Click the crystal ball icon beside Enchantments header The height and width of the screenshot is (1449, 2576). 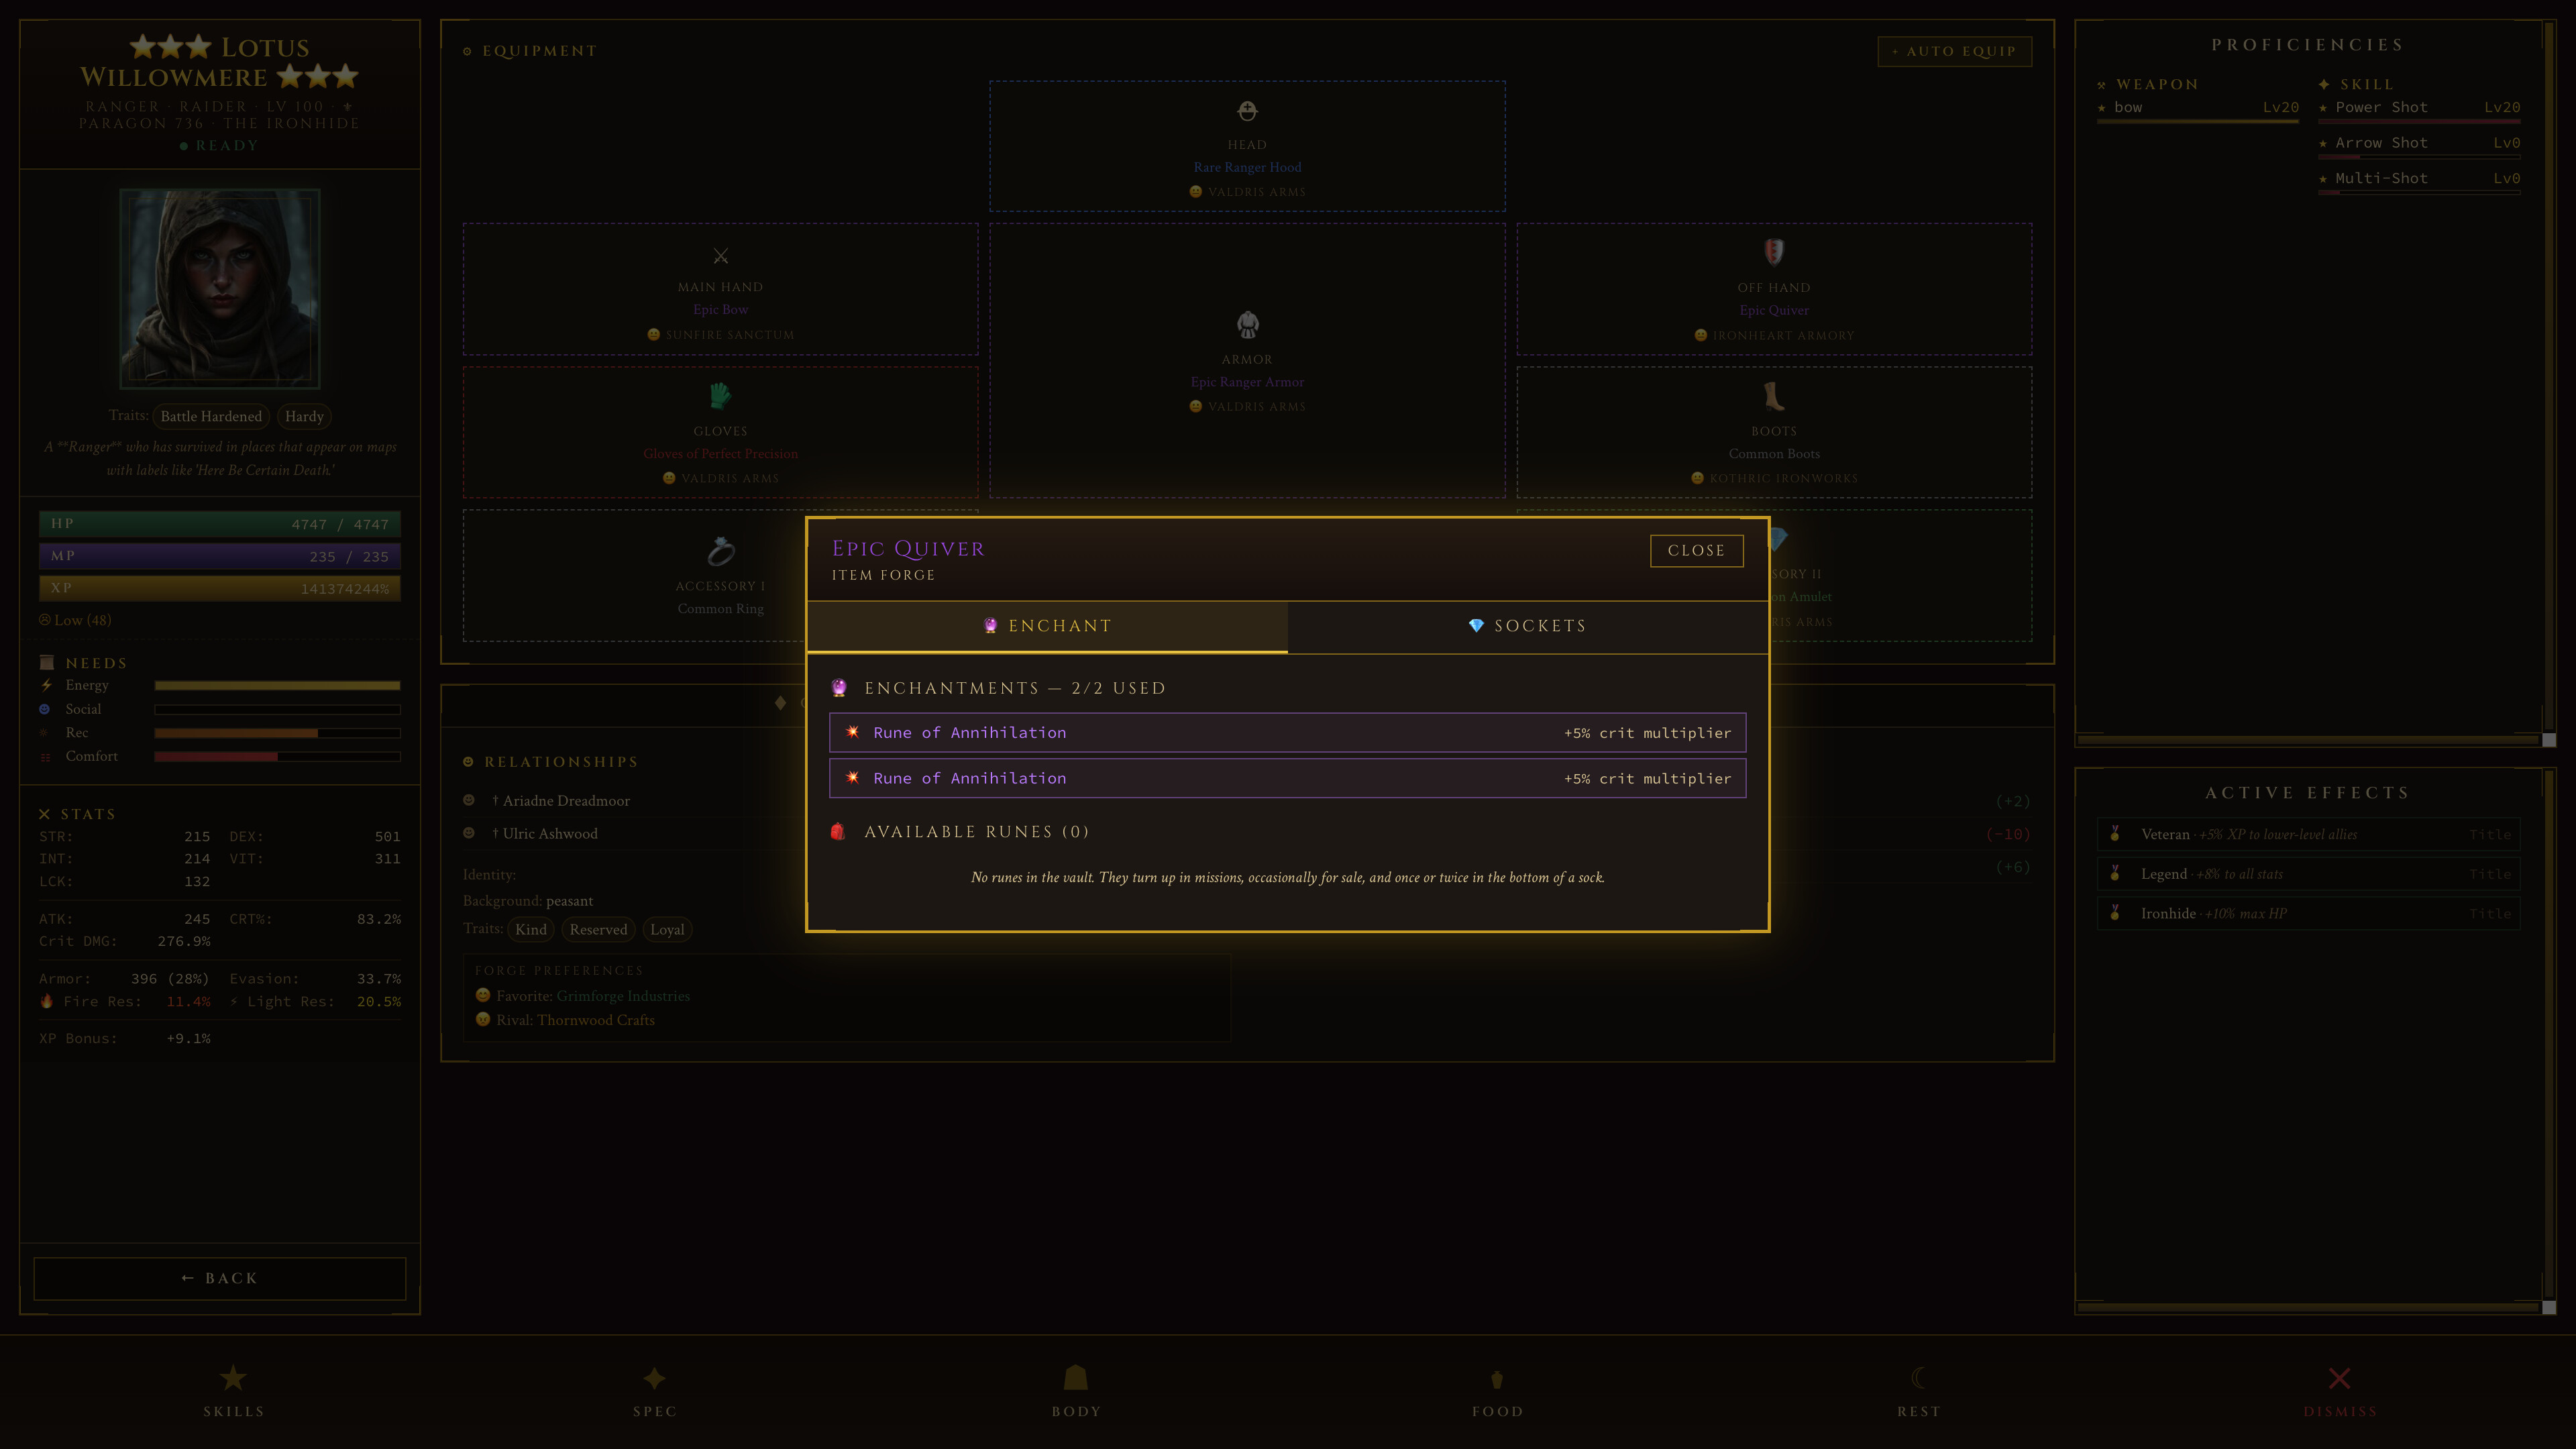pos(839,688)
